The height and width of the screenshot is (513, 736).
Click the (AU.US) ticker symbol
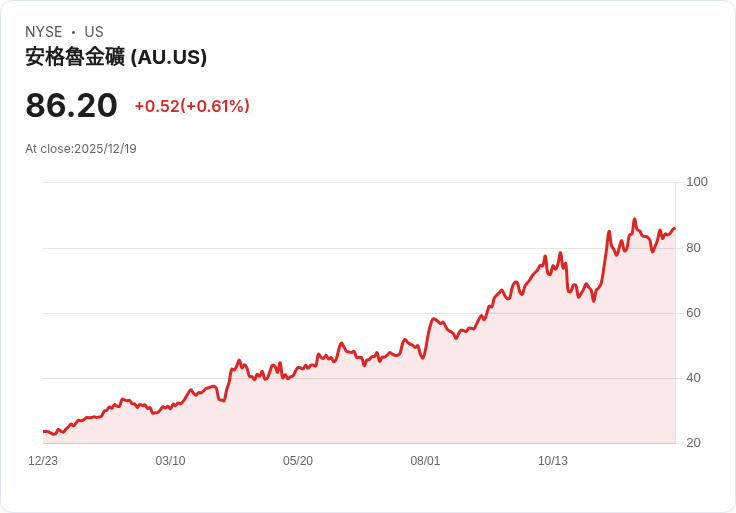click(169, 57)
